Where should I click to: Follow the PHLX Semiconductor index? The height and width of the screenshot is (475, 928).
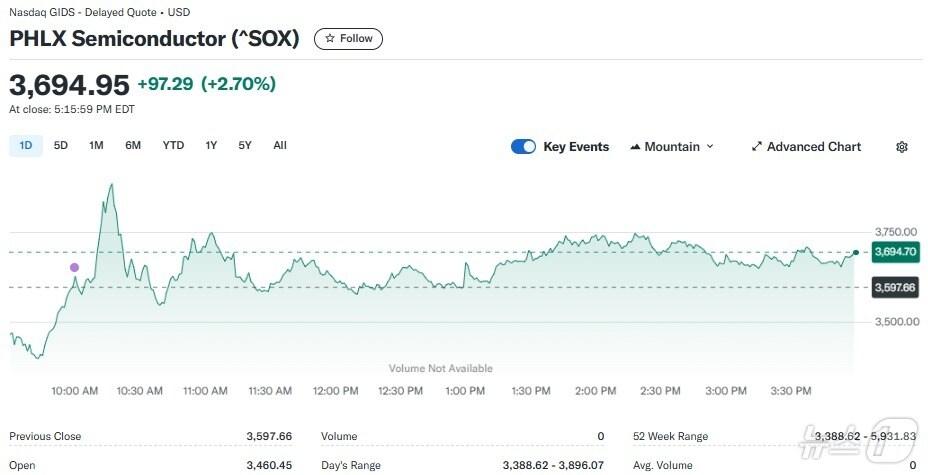348,39
